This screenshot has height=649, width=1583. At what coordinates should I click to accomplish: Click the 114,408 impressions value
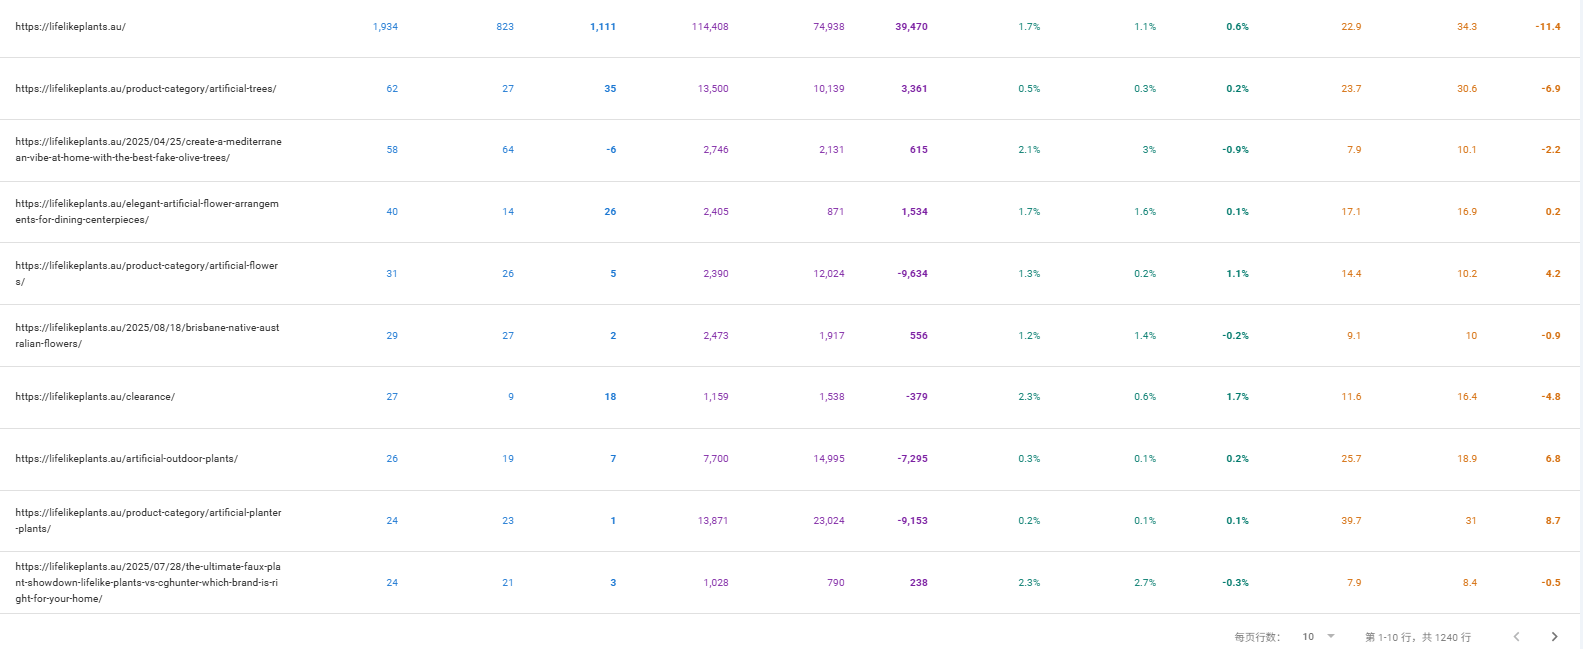(710, 27)
